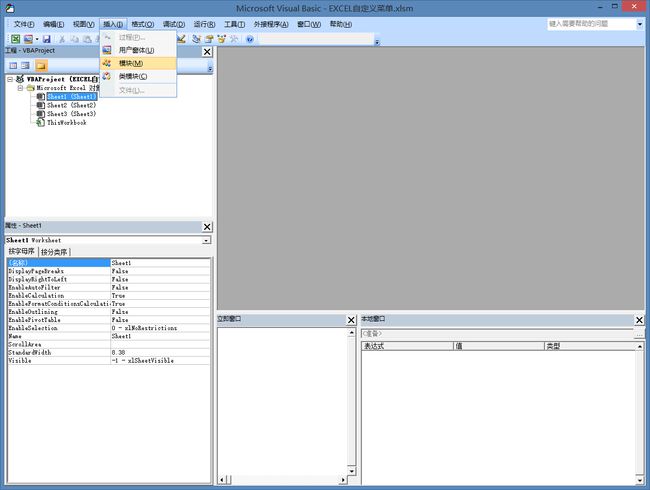The height and width of the screenshot is (490, 650).
Task: Click View Code icon in project panel
Action: (x=13, y=65)
